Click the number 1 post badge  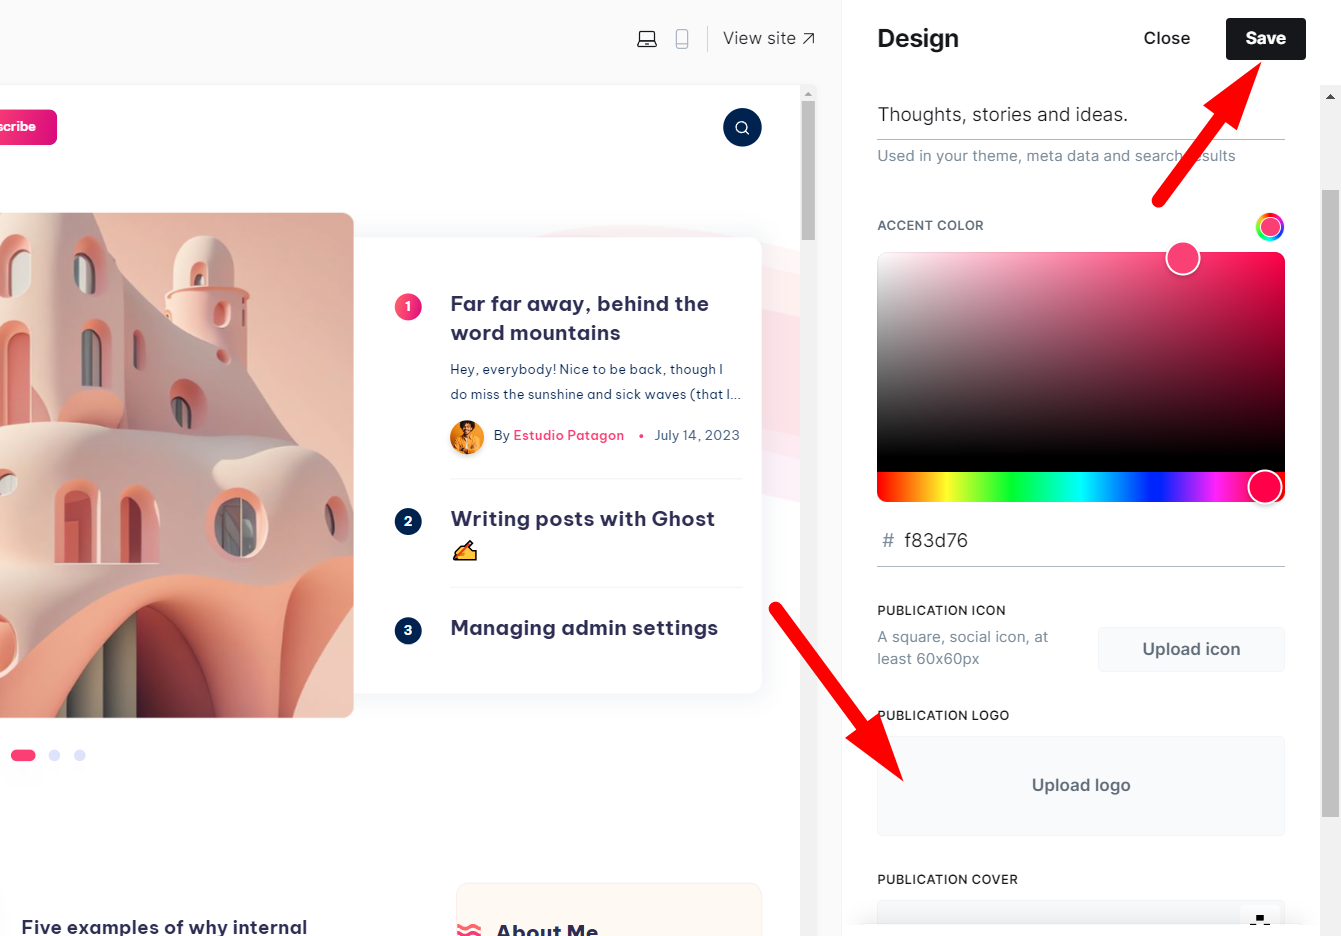click(x=408, y=307)
